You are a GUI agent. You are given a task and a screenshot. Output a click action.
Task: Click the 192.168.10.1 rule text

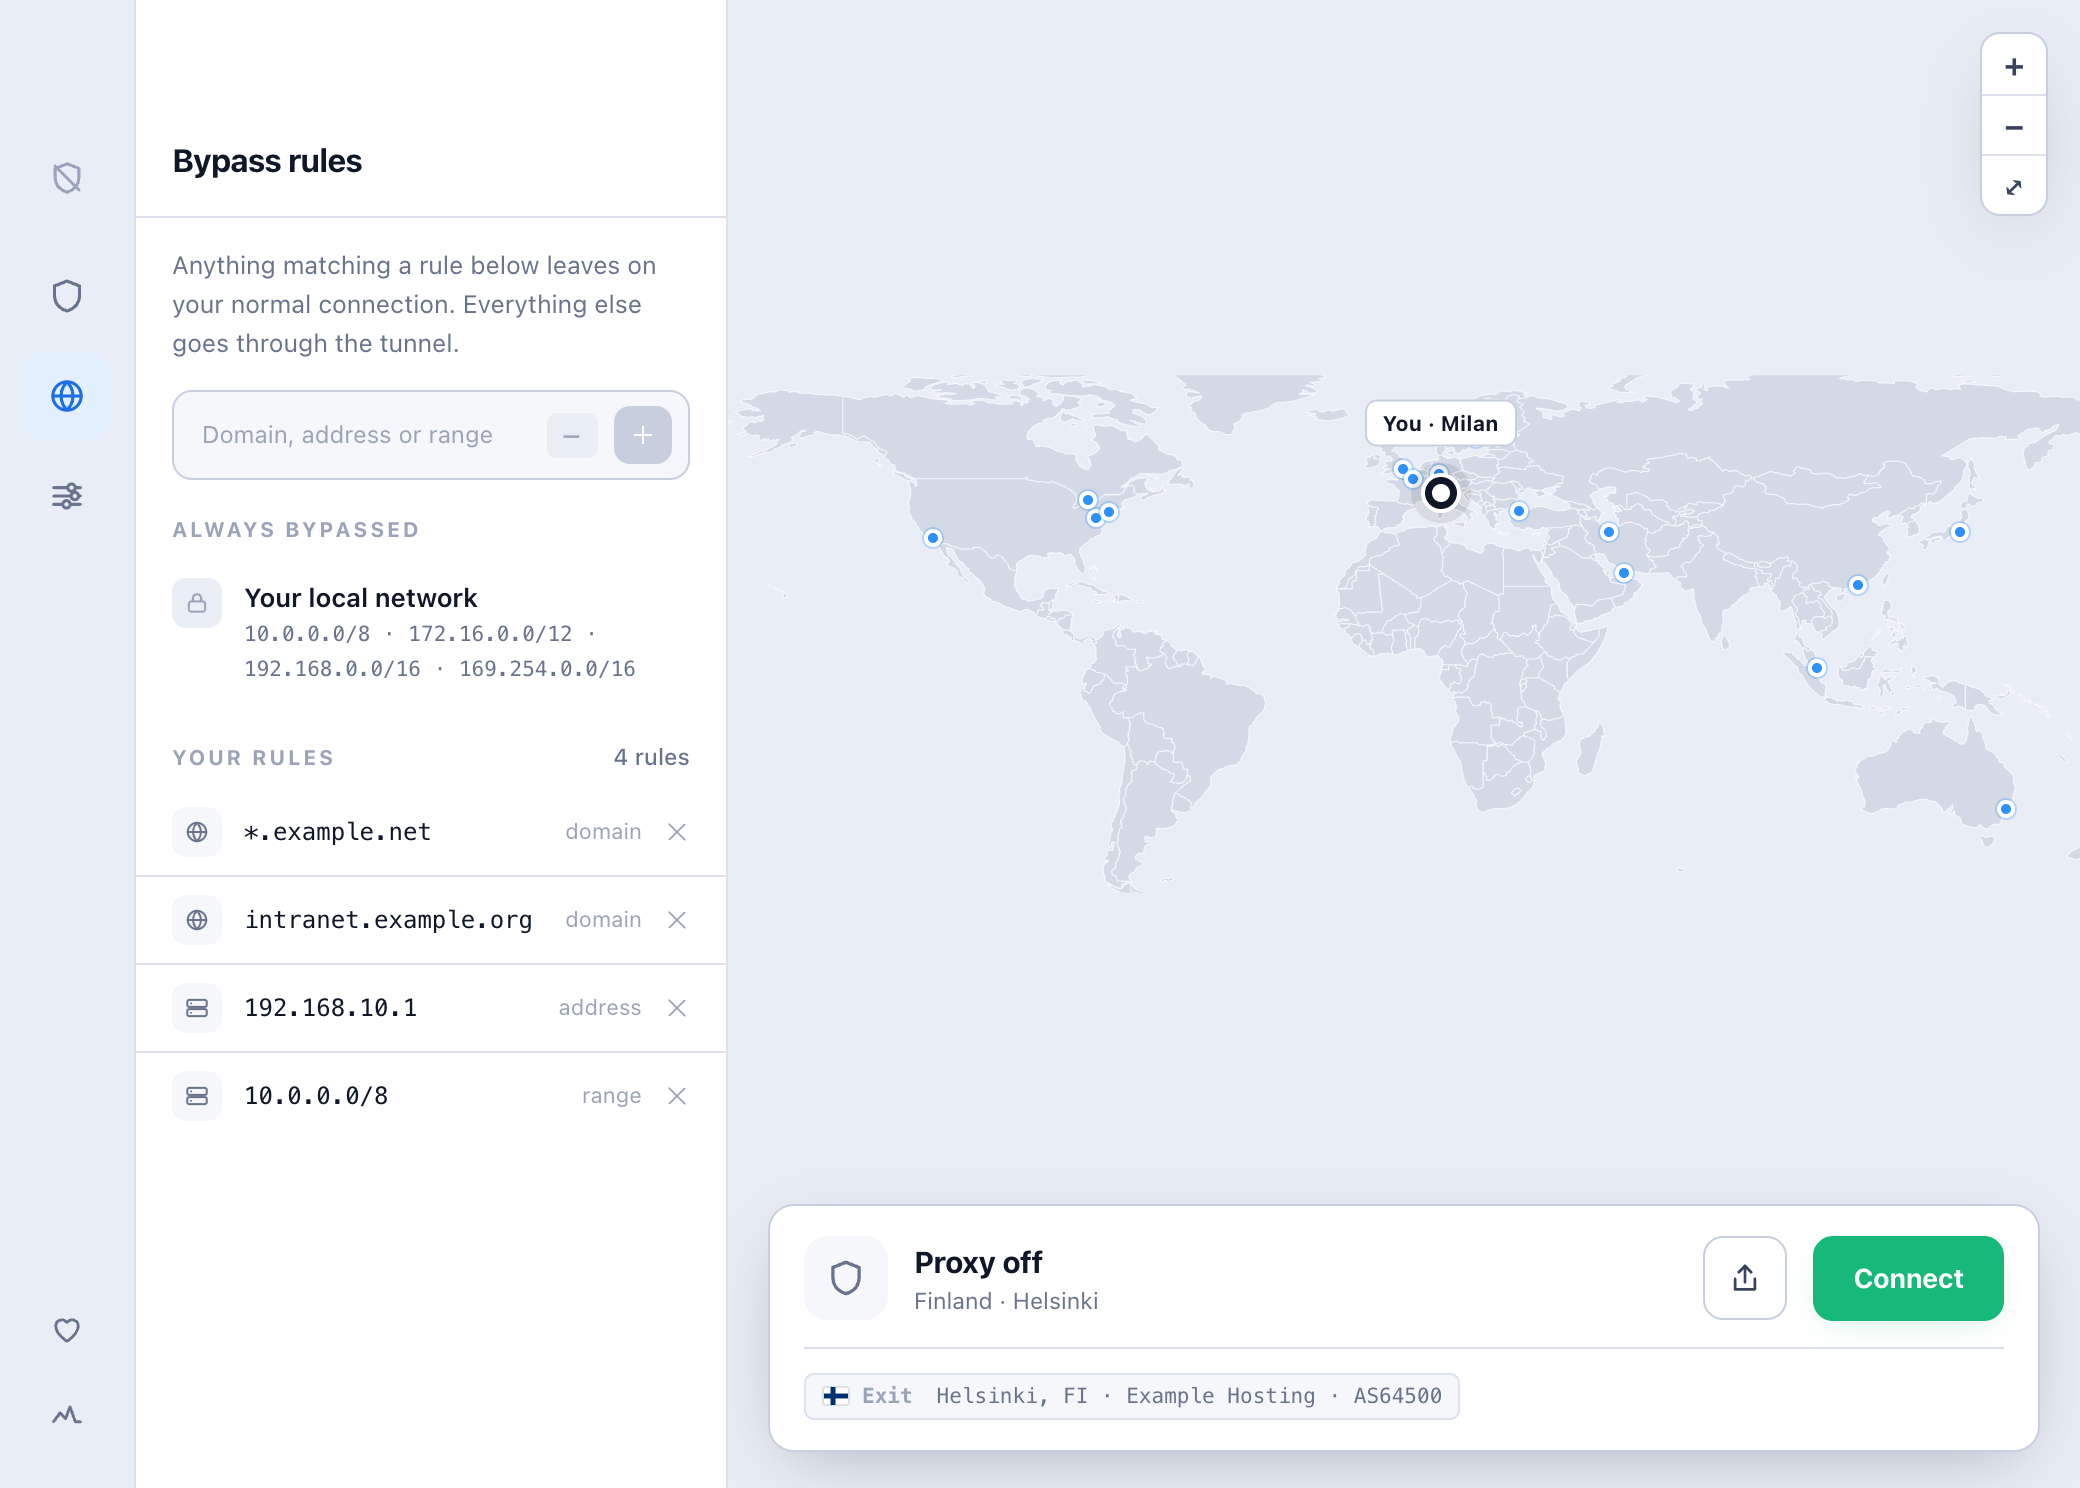coord(331,1008)
